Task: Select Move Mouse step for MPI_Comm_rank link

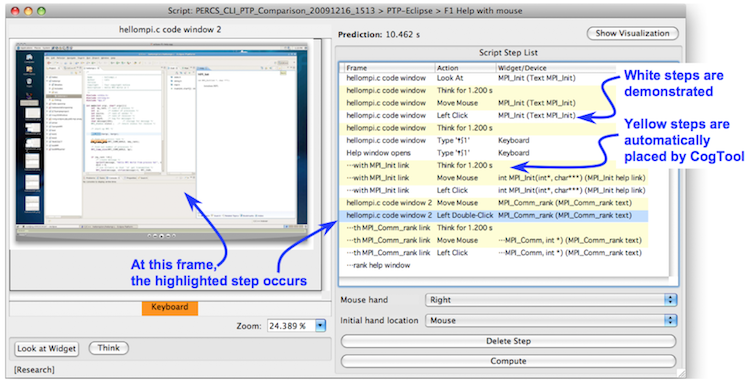Action: click(x=494, y=240)
